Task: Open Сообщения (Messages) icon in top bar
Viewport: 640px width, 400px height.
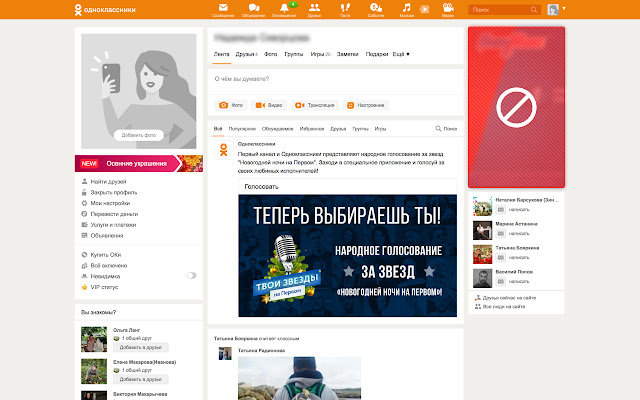Action: click(223, 9)
